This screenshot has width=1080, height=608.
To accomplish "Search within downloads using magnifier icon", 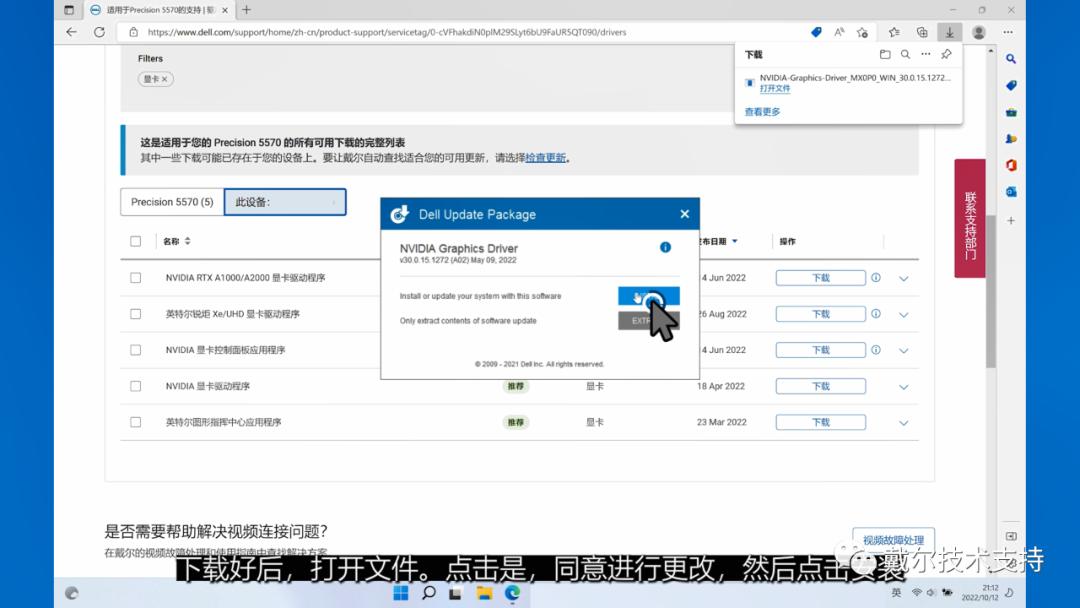I will (905, 54).
